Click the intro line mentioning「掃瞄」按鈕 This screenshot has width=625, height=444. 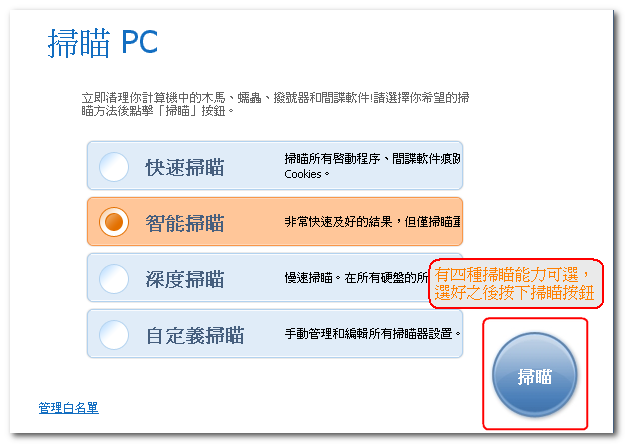(157, 110)
